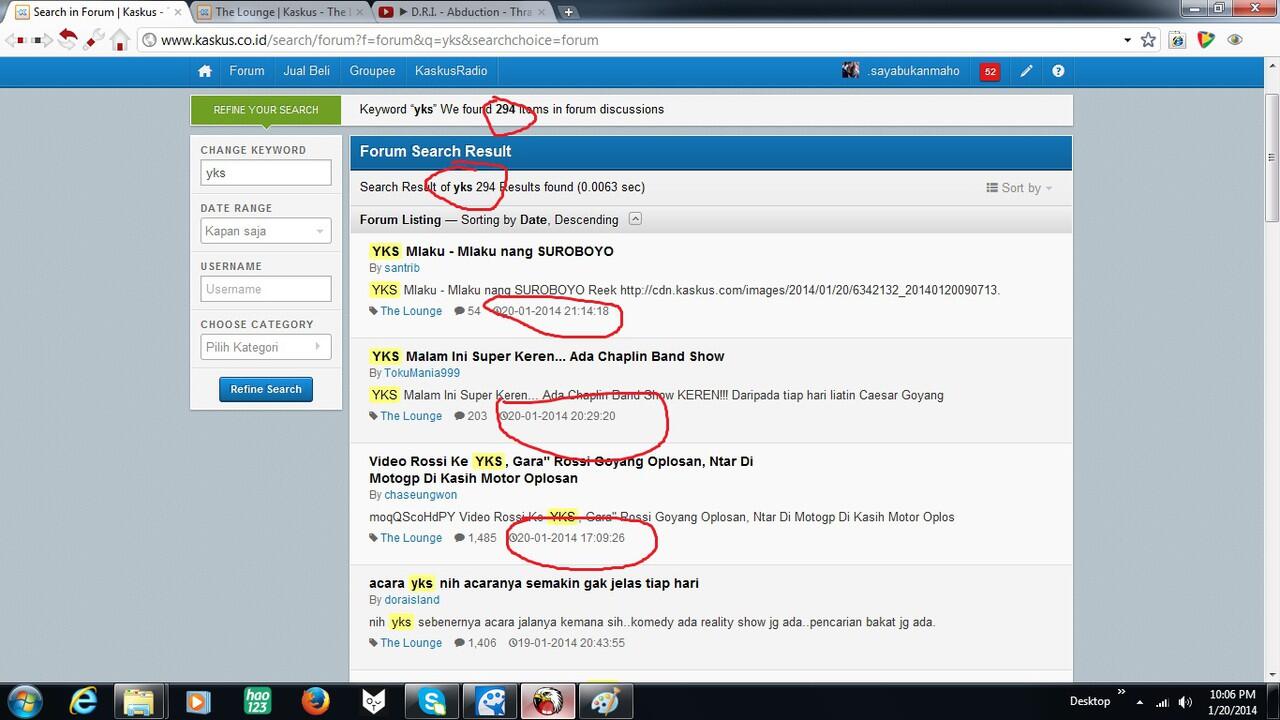Viewport: 1280px width, 720px height.
Task: Open the volume speaker tray icon
Action: pos(1185,702)
